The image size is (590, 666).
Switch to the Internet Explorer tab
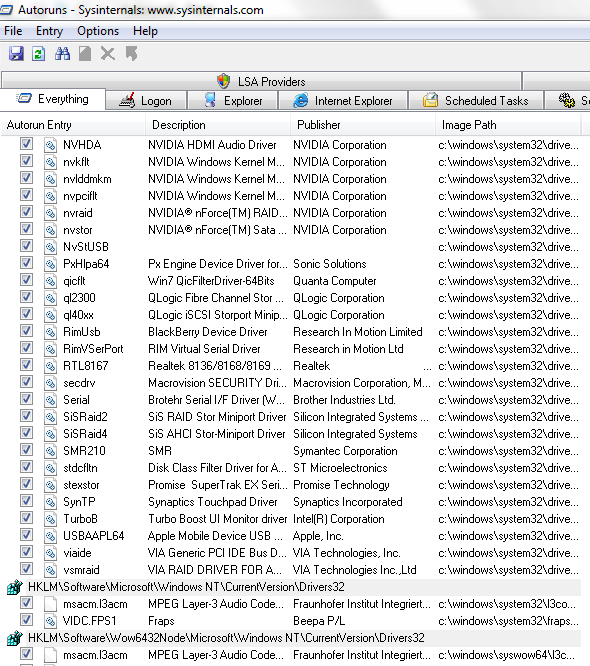[343, 101]
